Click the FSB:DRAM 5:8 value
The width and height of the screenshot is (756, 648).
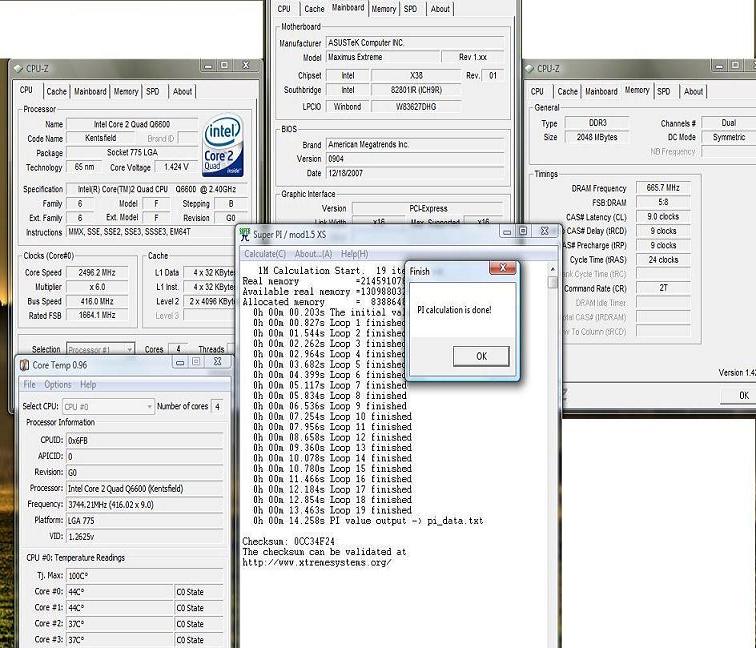click(x=663, y=202)
